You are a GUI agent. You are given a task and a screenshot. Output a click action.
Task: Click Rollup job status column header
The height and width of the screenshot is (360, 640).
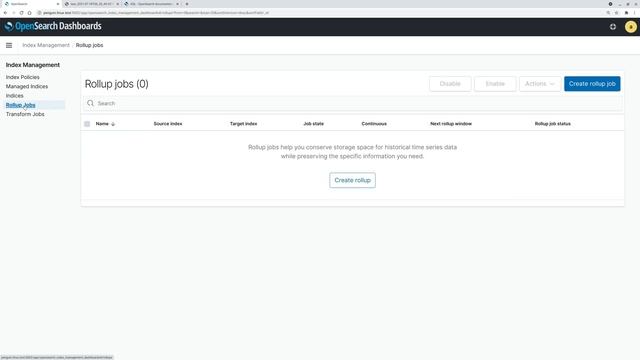click(553, 124)
